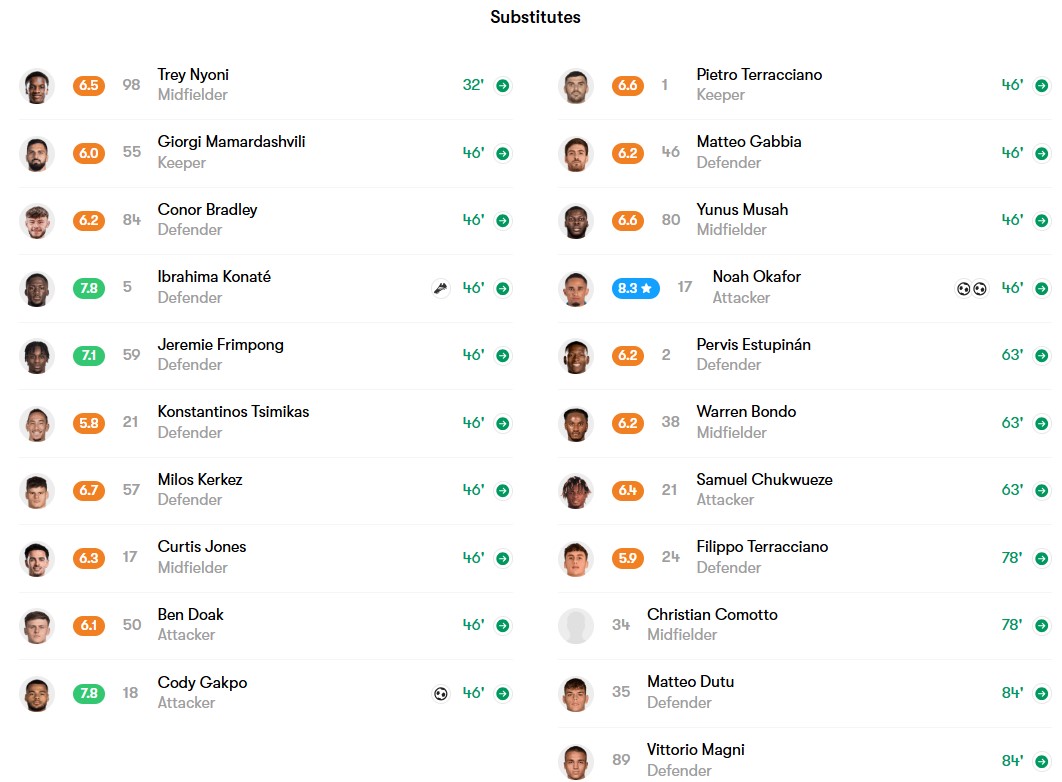Screen dimensions: 1062x782
Task: Click the 7.8 rating badge for Ibrahima Konaté
Action: tap(89, 288)
